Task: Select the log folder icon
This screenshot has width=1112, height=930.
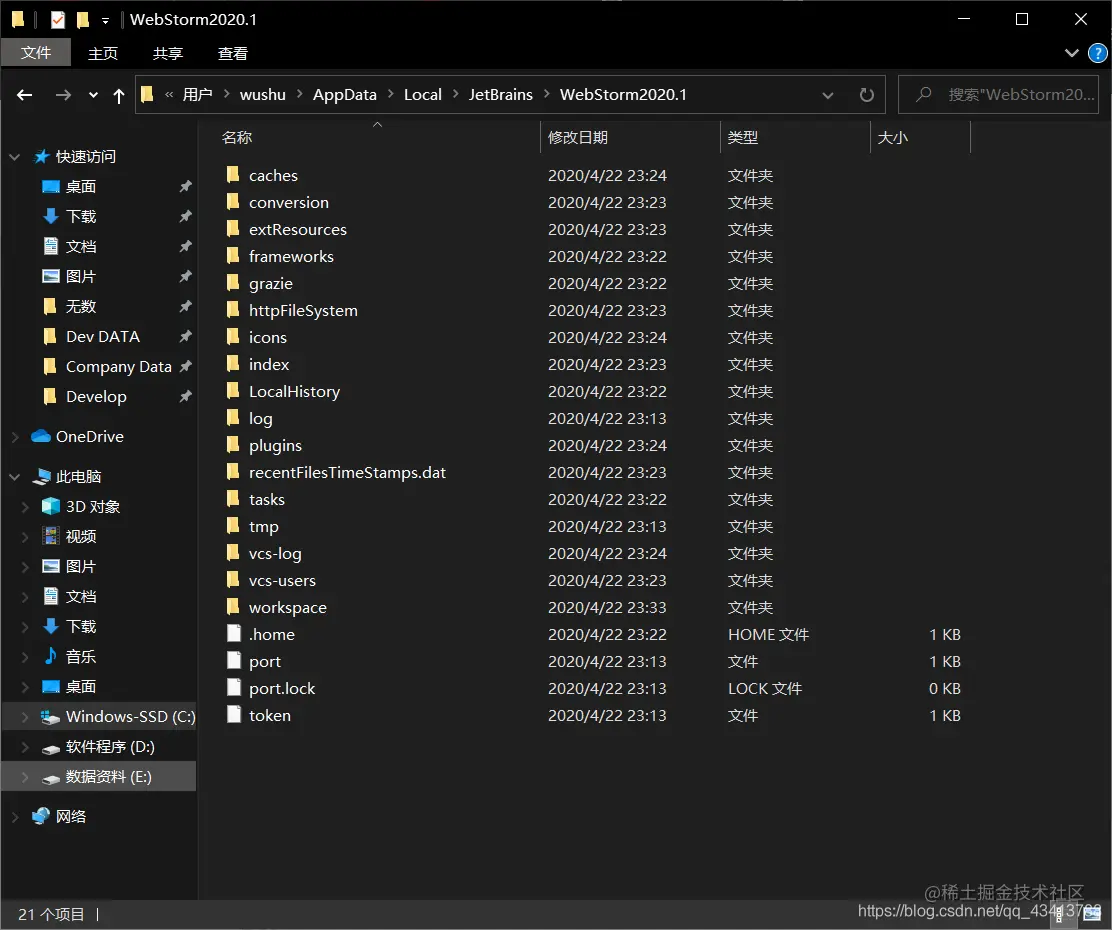Action: (x=233, y=417)
